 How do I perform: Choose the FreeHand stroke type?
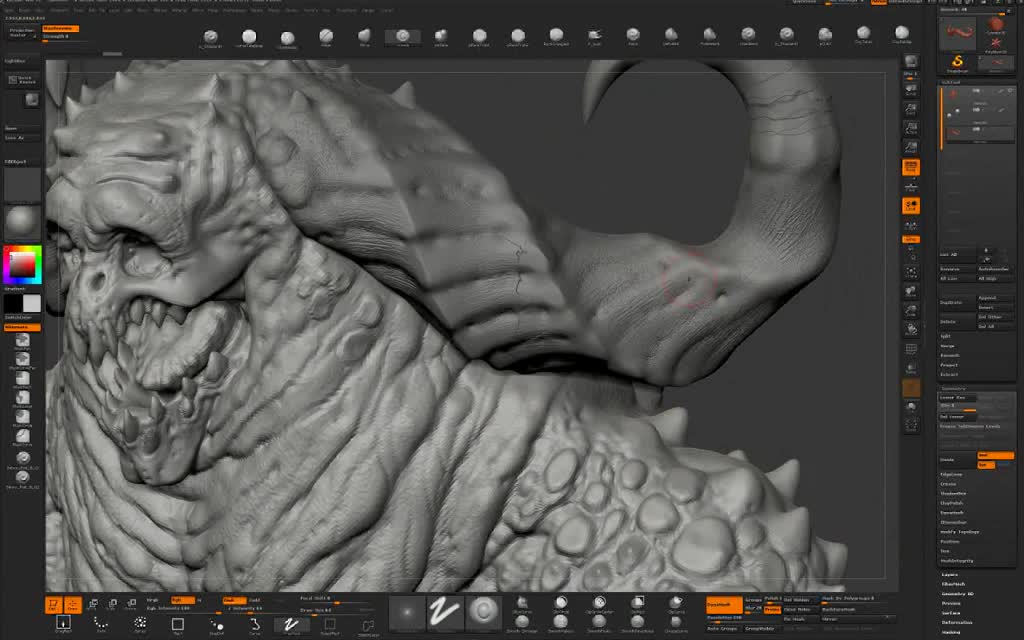(292, 626)
